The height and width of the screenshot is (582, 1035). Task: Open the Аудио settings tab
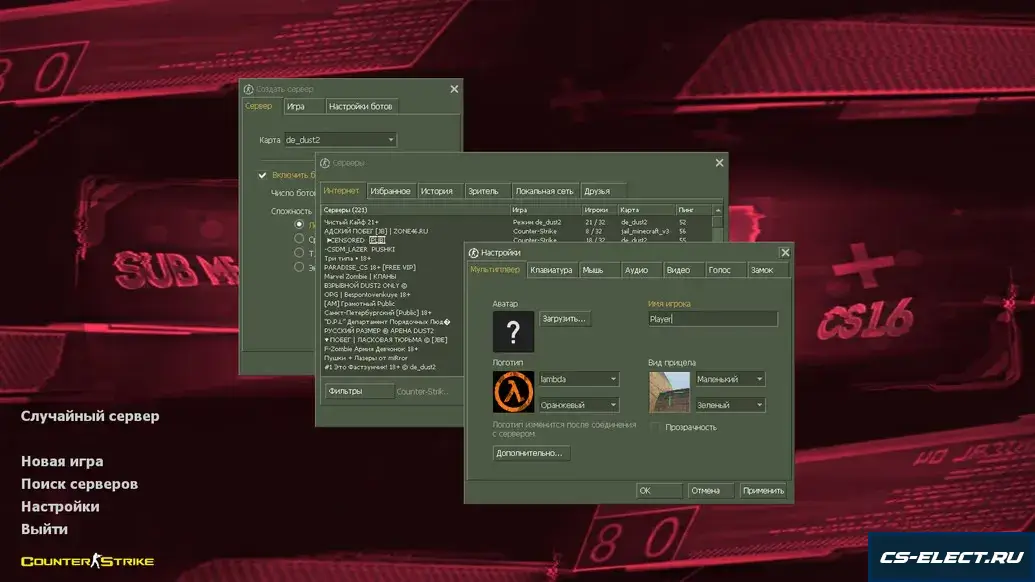pos(642,270)
